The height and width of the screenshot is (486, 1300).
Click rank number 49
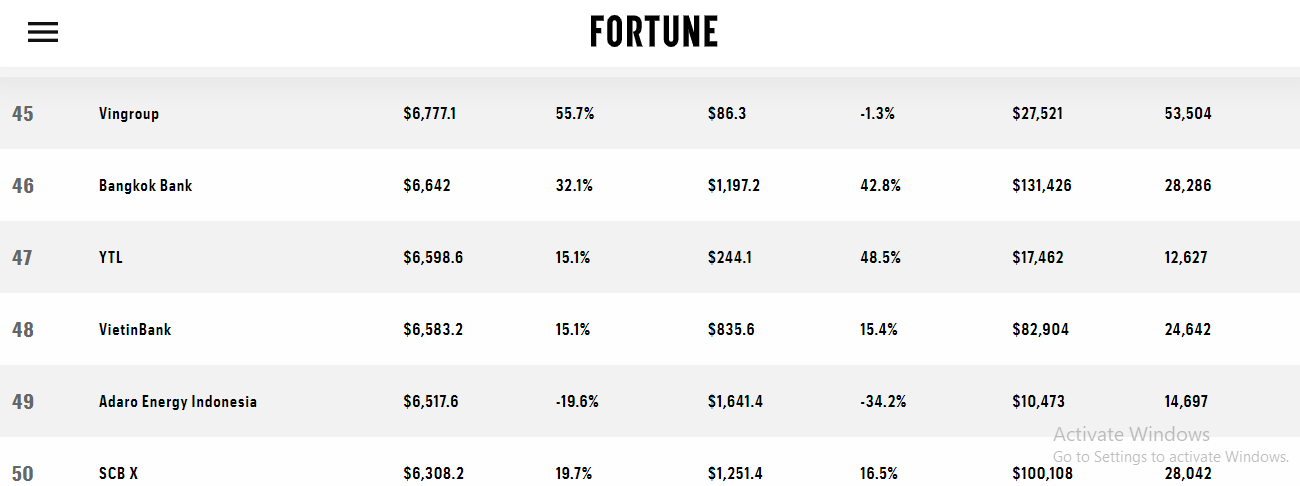point(23,402)
